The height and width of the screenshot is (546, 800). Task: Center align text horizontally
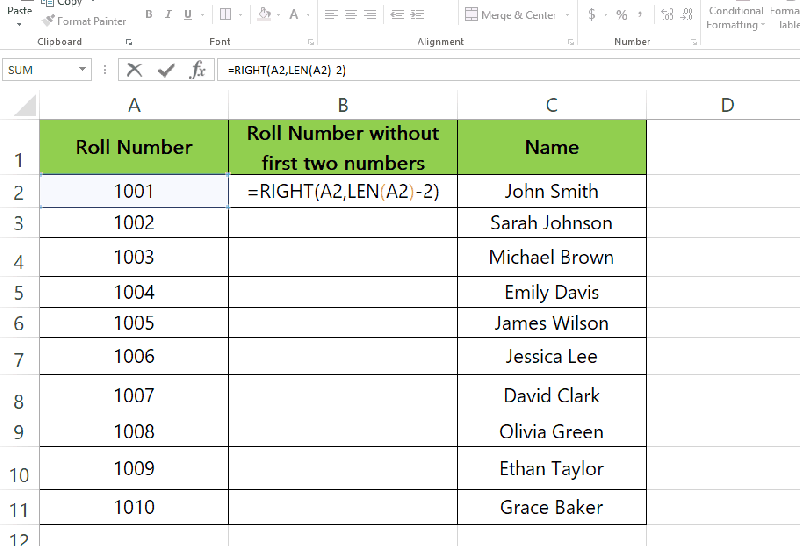pyautogui.click(x=351, y=14)
